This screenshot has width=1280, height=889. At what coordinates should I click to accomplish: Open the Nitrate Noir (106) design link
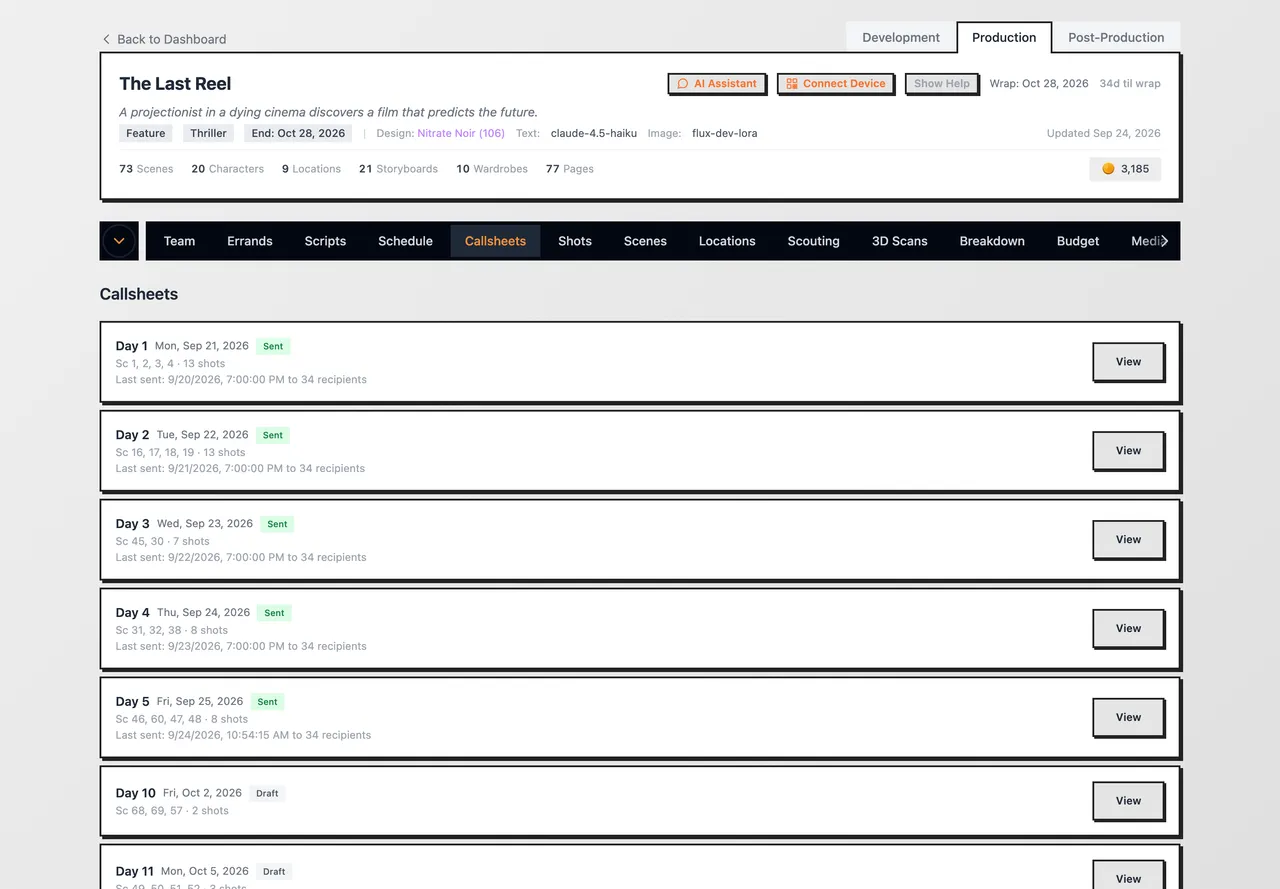tap(461, 133)
